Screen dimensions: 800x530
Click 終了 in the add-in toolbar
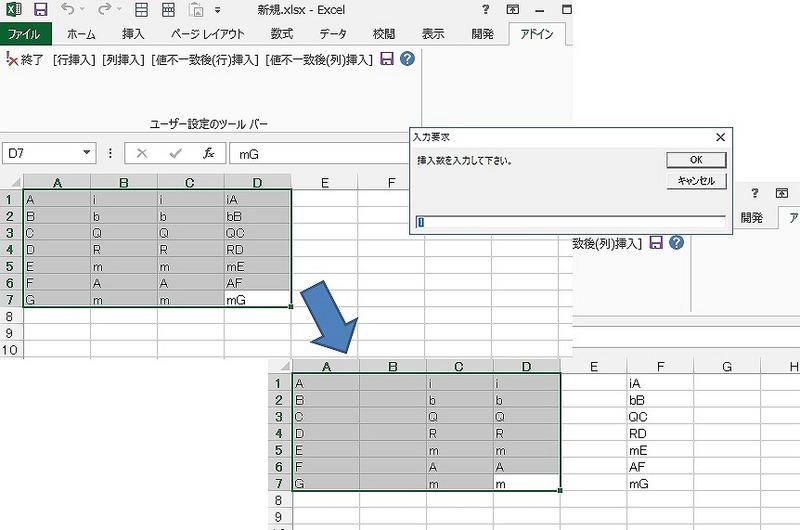(28, 60)
